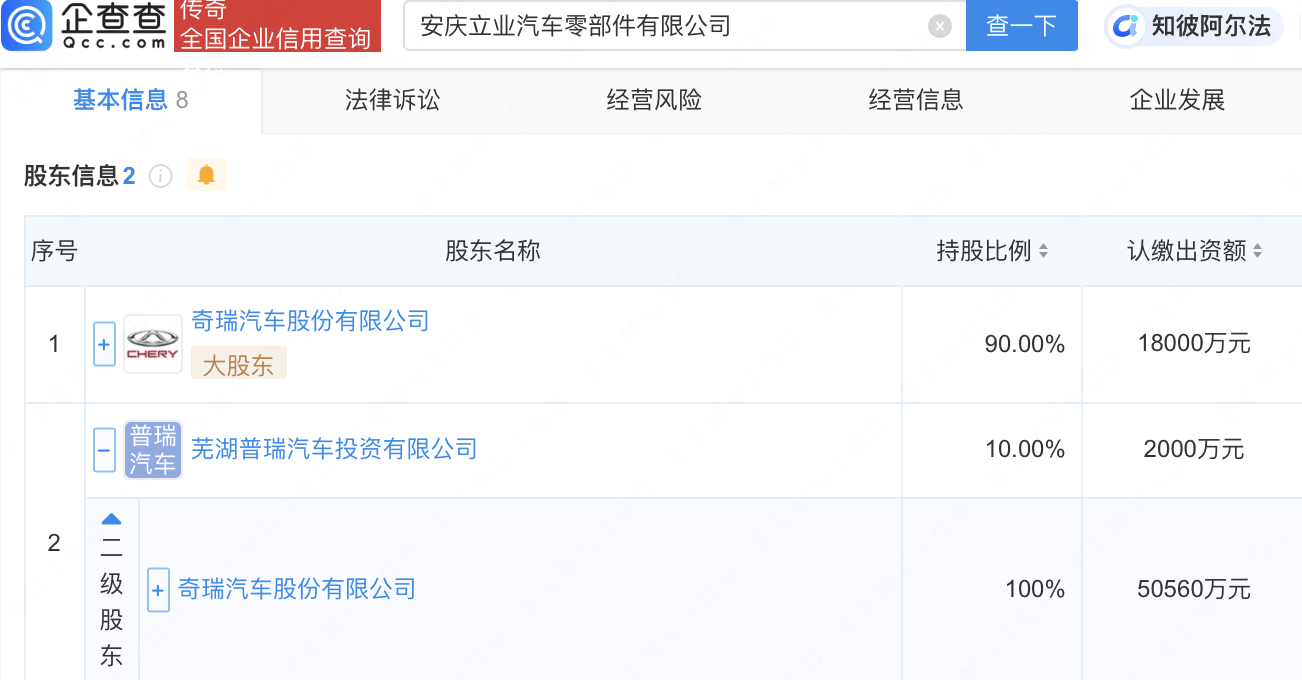Click the 2000万元 capital value
The width and height of the screenshot is (1302, 680).
[1194, 450]
